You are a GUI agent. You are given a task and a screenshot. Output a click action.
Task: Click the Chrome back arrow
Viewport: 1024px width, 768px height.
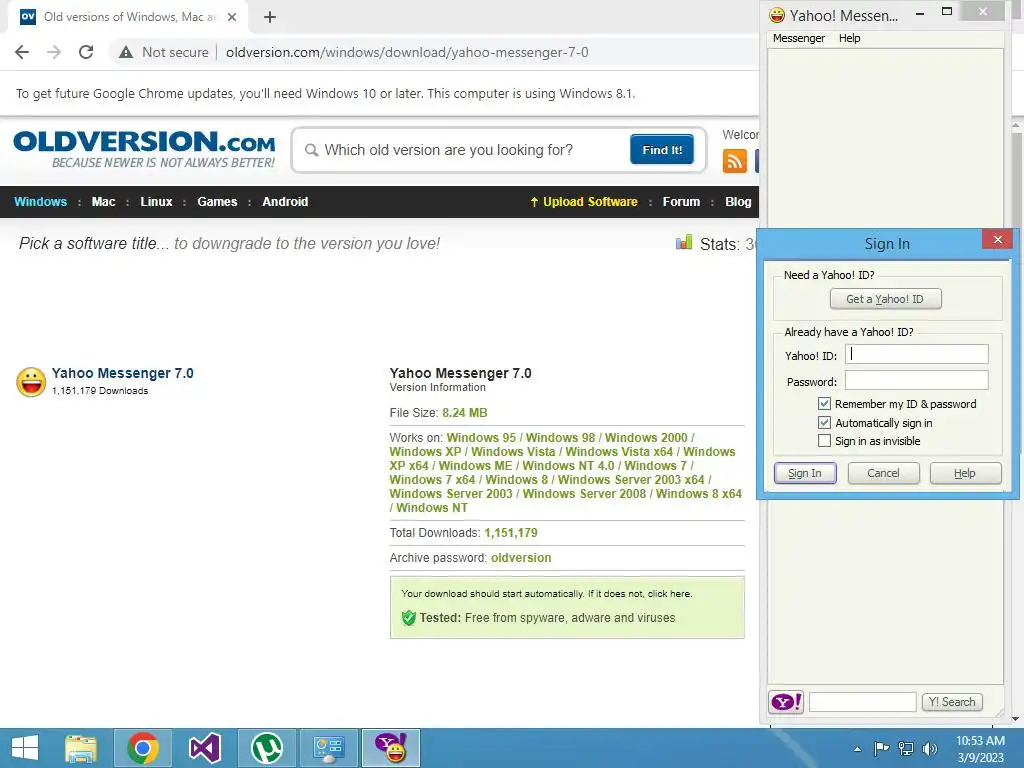22,52
